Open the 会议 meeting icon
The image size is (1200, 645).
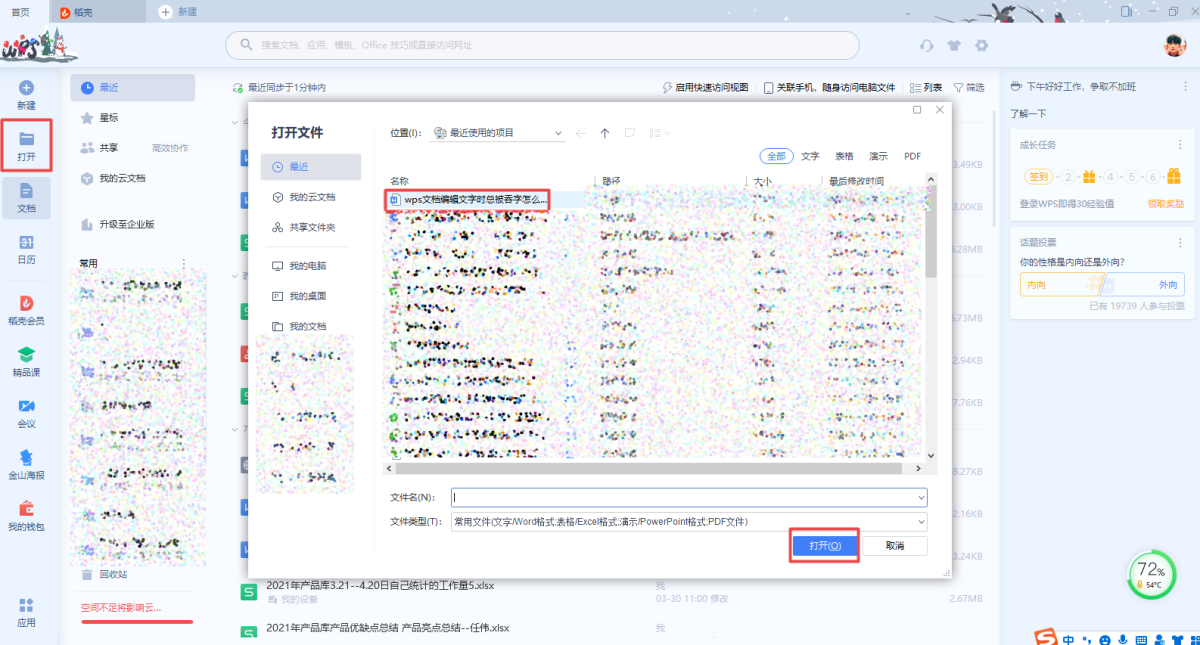click(x=27, y=406)
